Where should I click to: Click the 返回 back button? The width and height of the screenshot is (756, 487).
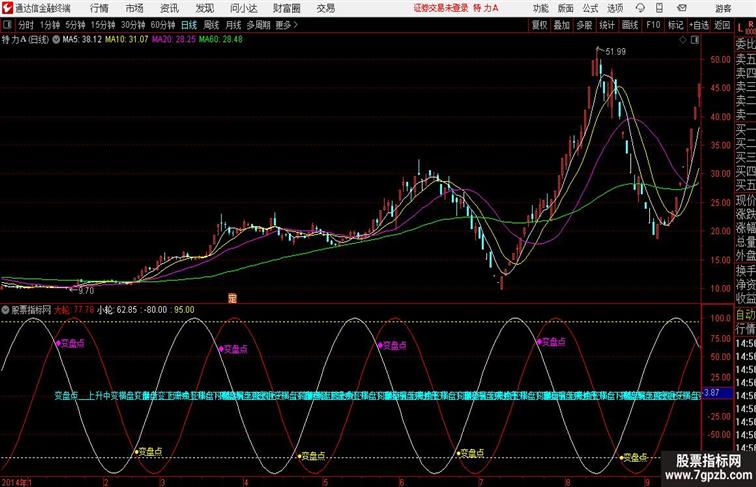[x=722, y=25]
